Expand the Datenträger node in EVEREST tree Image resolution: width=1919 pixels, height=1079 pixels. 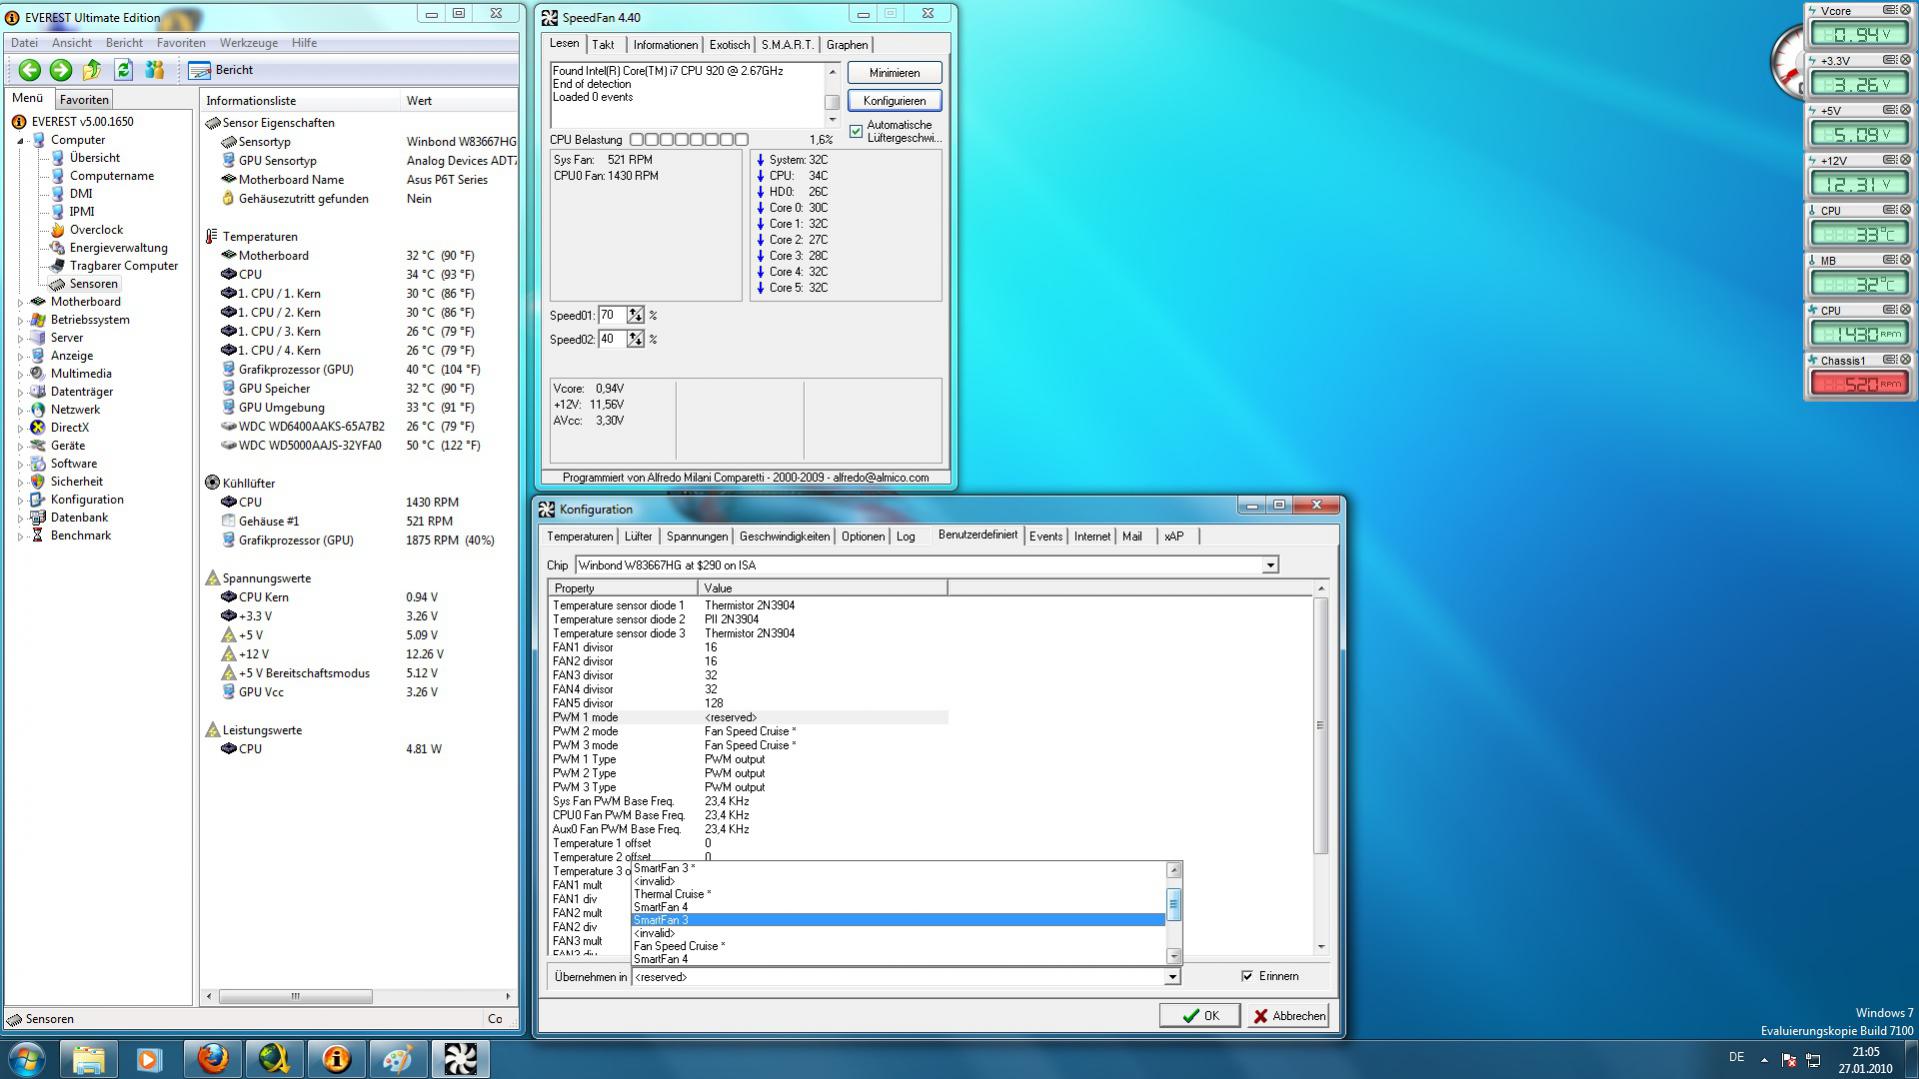click(20, 392)
